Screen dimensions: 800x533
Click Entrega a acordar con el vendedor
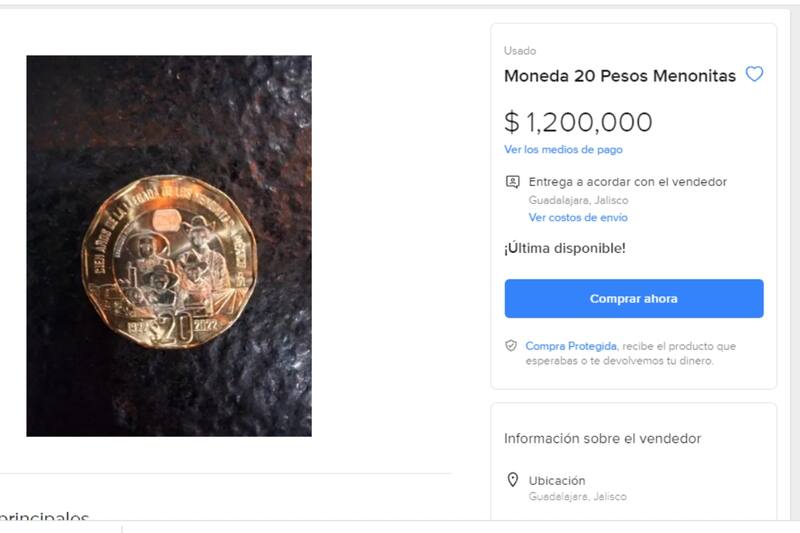pos(628,182)
